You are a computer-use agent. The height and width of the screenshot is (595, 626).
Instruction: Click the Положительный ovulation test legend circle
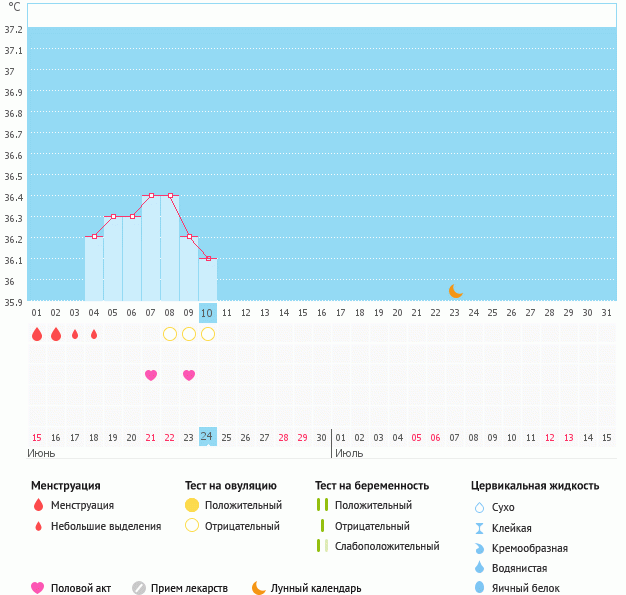pos(193,505)
